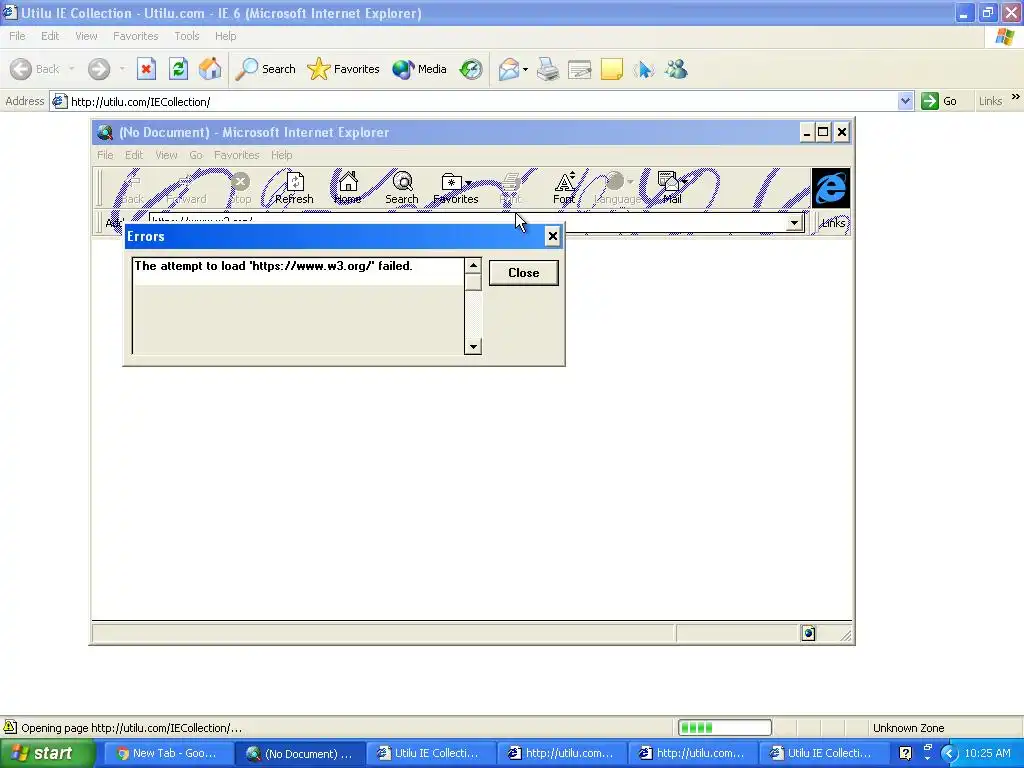Click the Messenger people icon in IE 6 toolbar
Screen dimensions: 1024x768
(x=677, y=69)
